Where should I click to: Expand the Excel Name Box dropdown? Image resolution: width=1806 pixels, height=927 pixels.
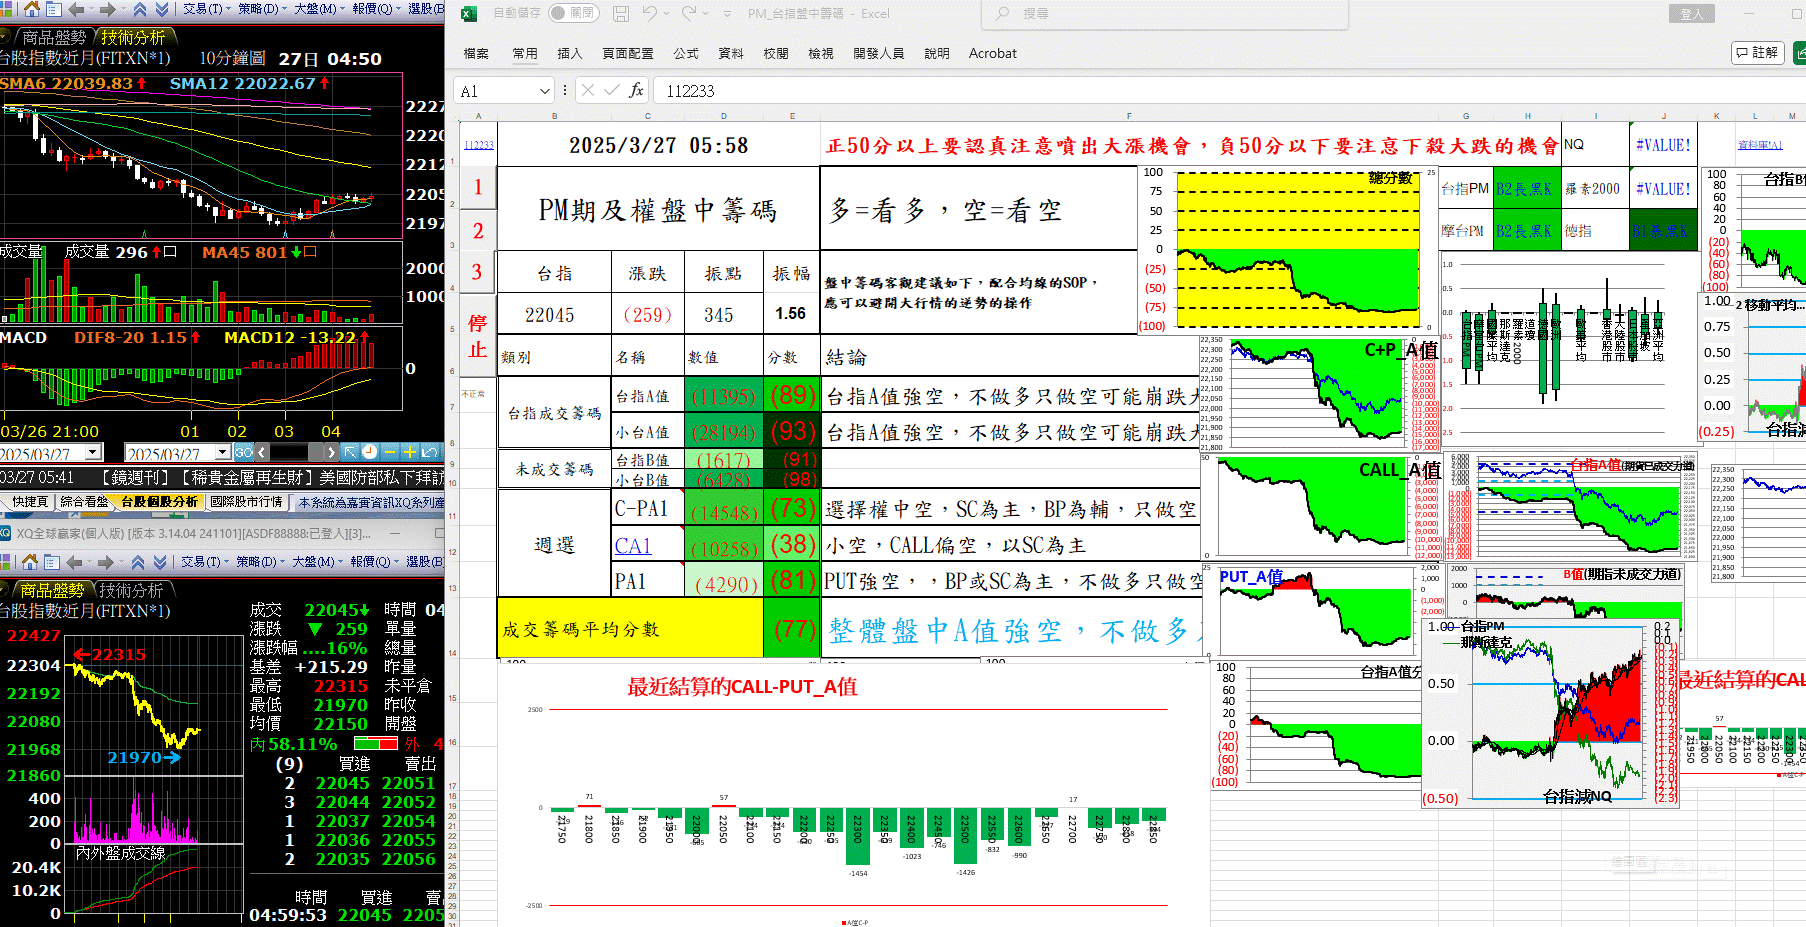point(545,91)
